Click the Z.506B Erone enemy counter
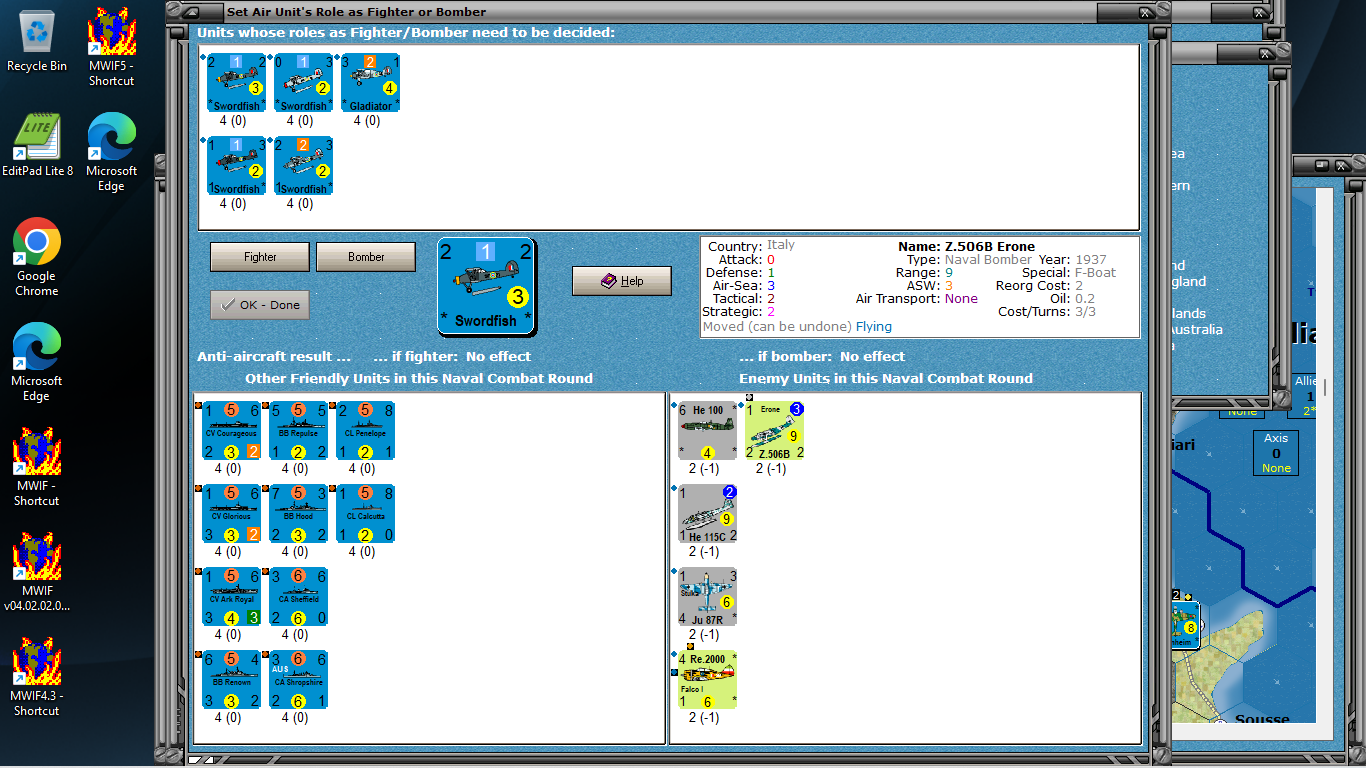 (774, 430)
